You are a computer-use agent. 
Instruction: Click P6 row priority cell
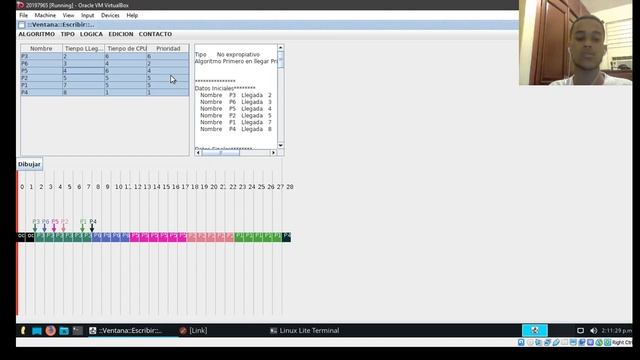tap(168, 63)
